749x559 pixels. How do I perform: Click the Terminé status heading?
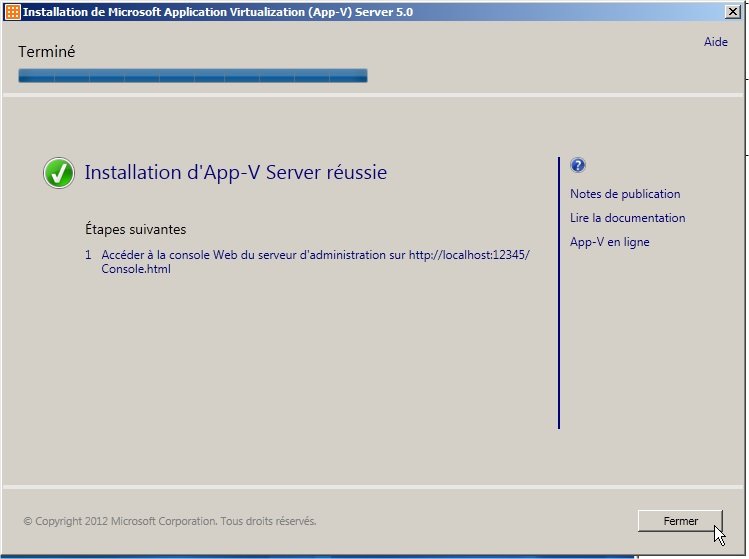click(x=46, y=52)
